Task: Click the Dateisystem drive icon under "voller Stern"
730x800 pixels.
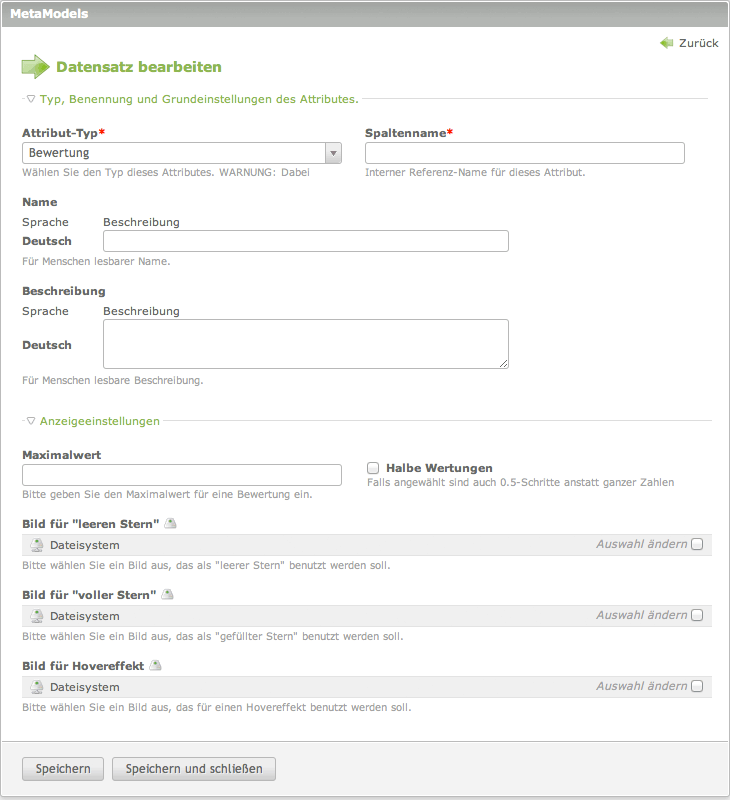Action: [x=37, y=616]
